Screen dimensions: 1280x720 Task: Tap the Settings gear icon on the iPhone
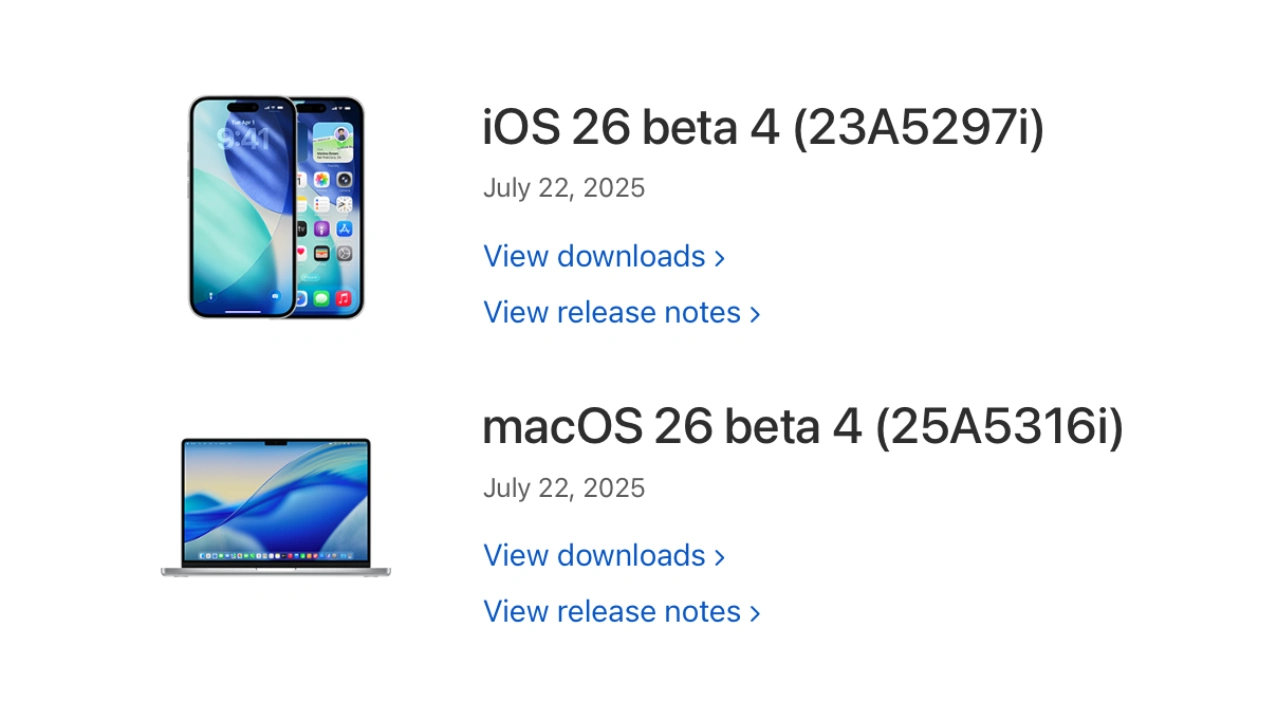343,253
